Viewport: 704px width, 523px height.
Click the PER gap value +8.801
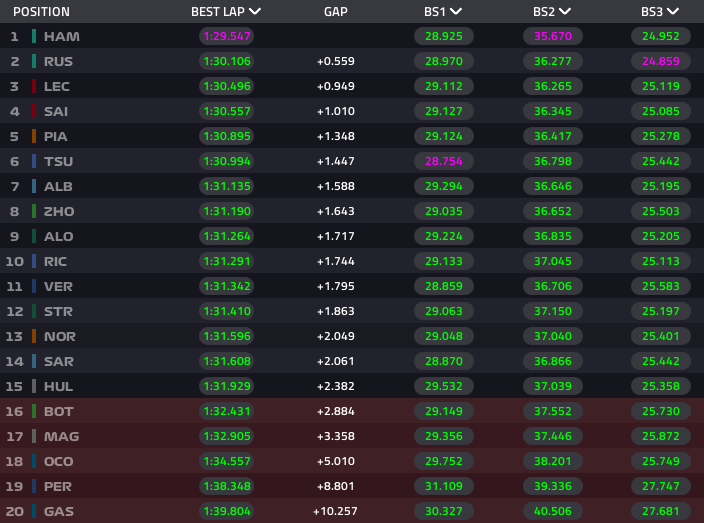(x=336, y=486)
